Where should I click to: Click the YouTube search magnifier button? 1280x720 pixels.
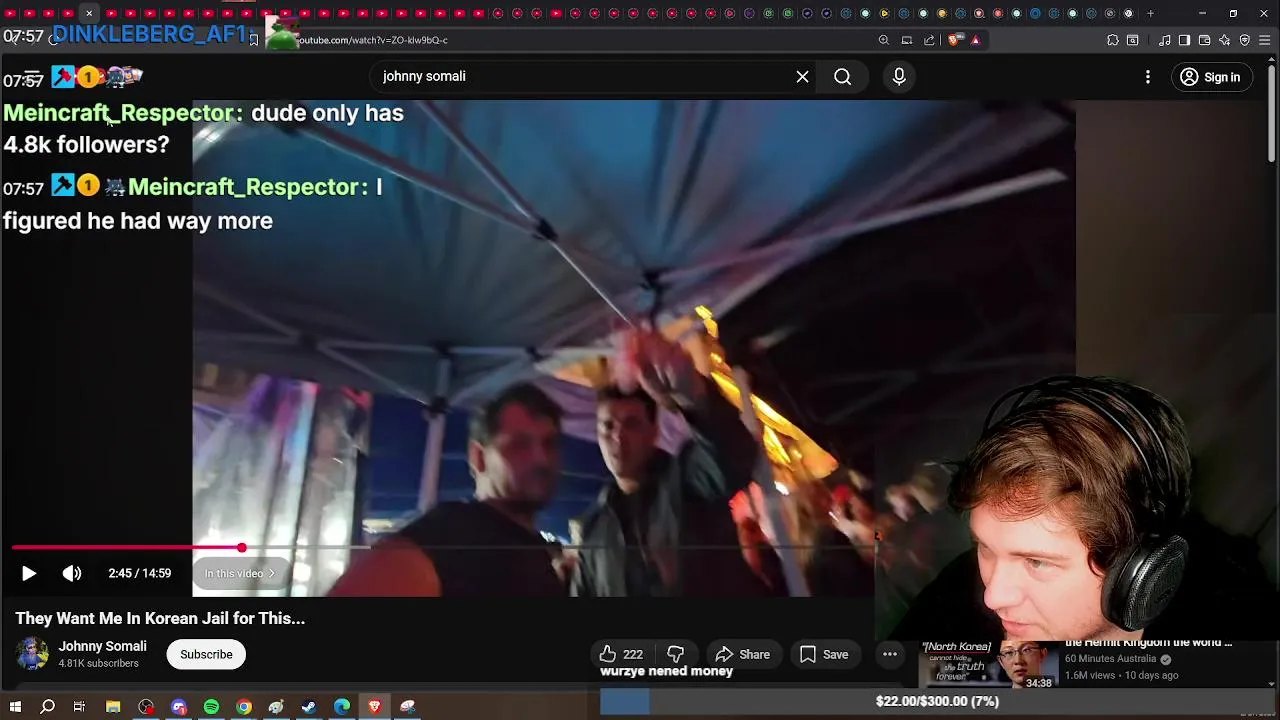(843, 76)
